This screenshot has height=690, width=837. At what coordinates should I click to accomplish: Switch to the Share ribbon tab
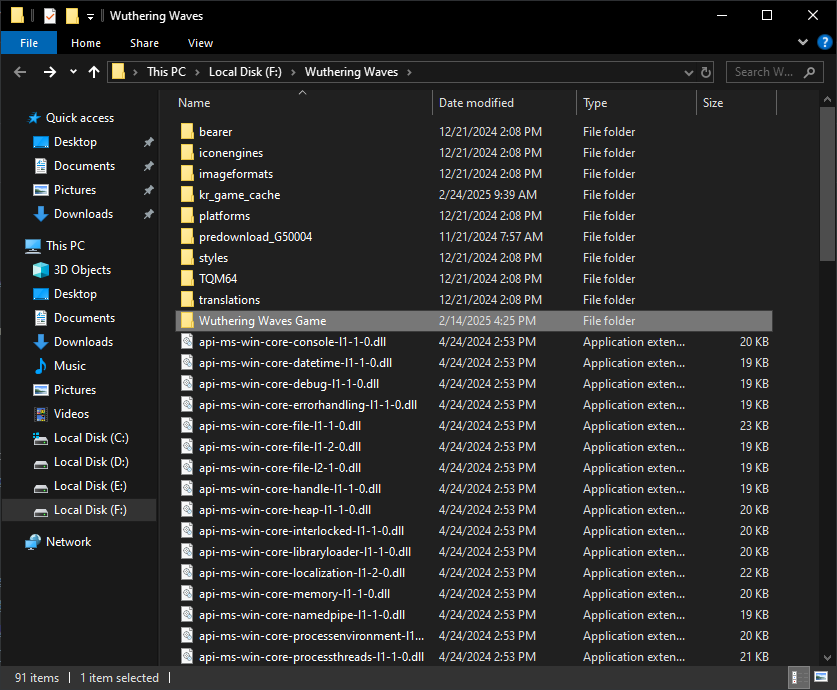(x=144, y=43)
